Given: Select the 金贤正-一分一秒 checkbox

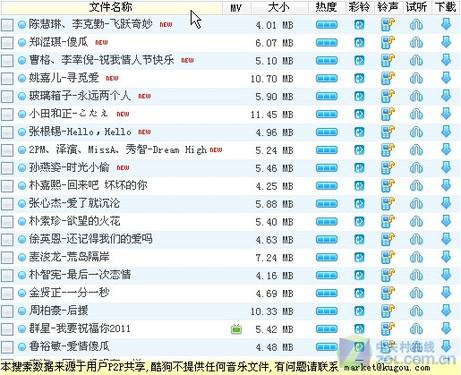Looking at the screenshot, I should [7, 293].
